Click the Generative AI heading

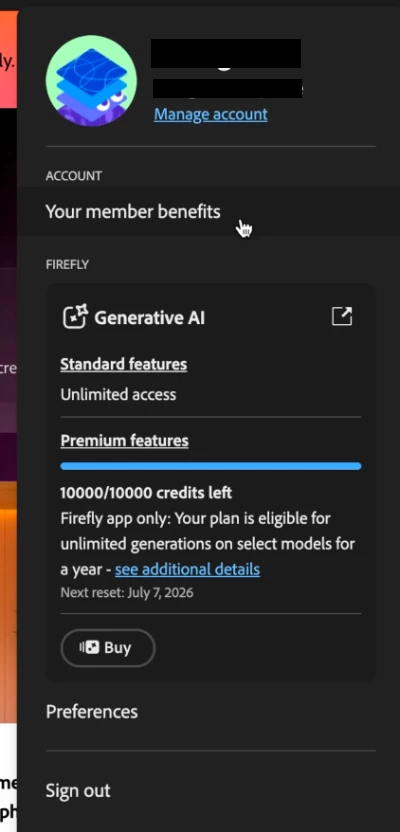150,318
